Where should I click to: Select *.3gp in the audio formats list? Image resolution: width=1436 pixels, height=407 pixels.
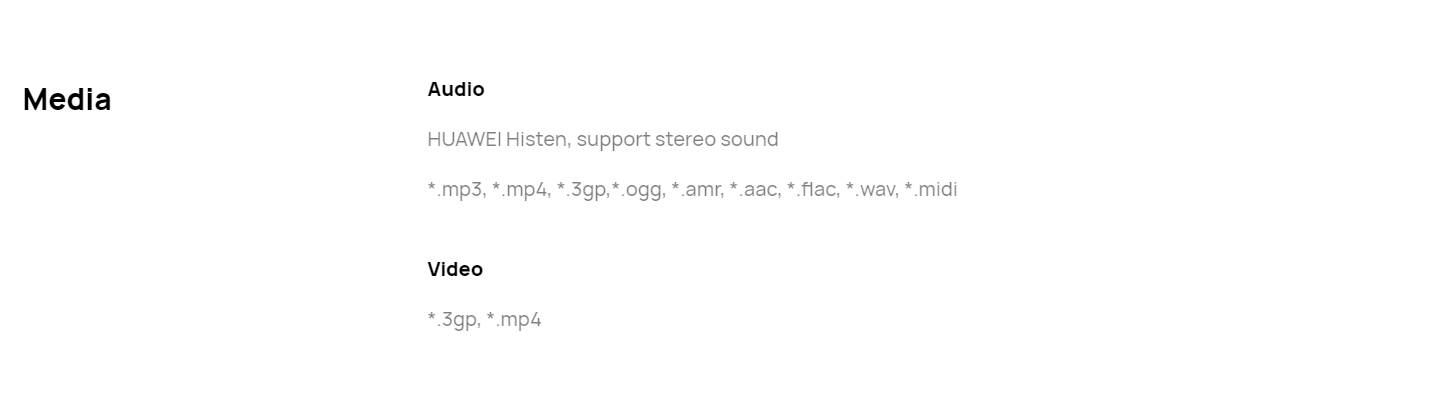581,190
